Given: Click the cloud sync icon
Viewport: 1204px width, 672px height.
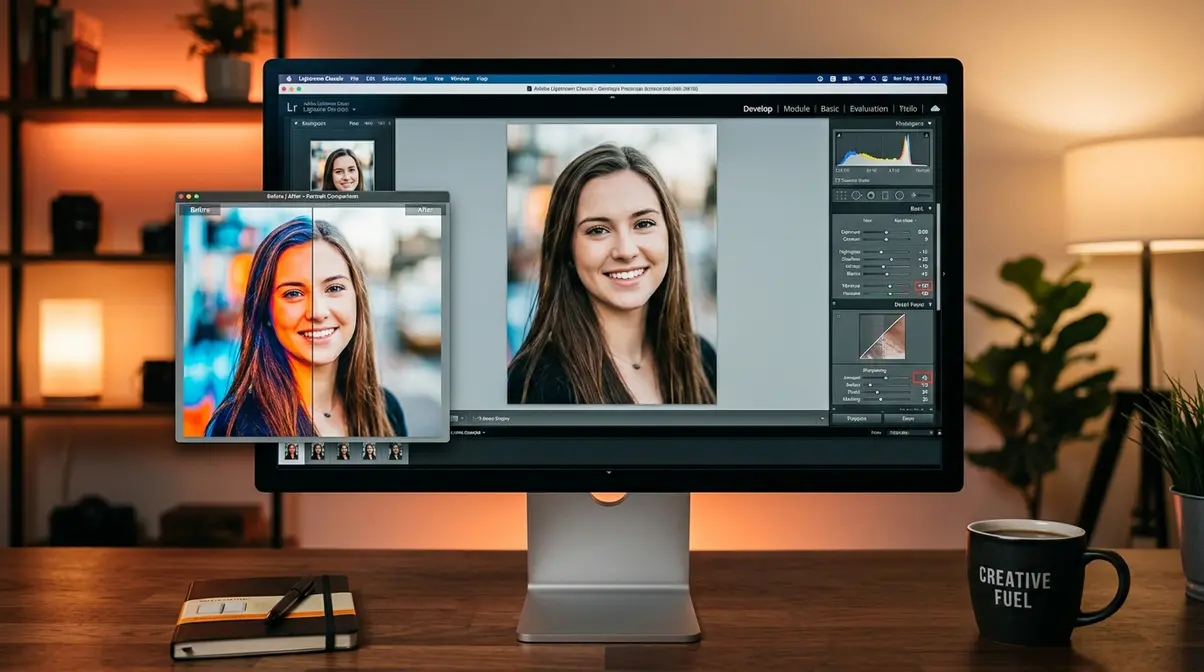Looking at the screenshot, I should click(935, 108).
